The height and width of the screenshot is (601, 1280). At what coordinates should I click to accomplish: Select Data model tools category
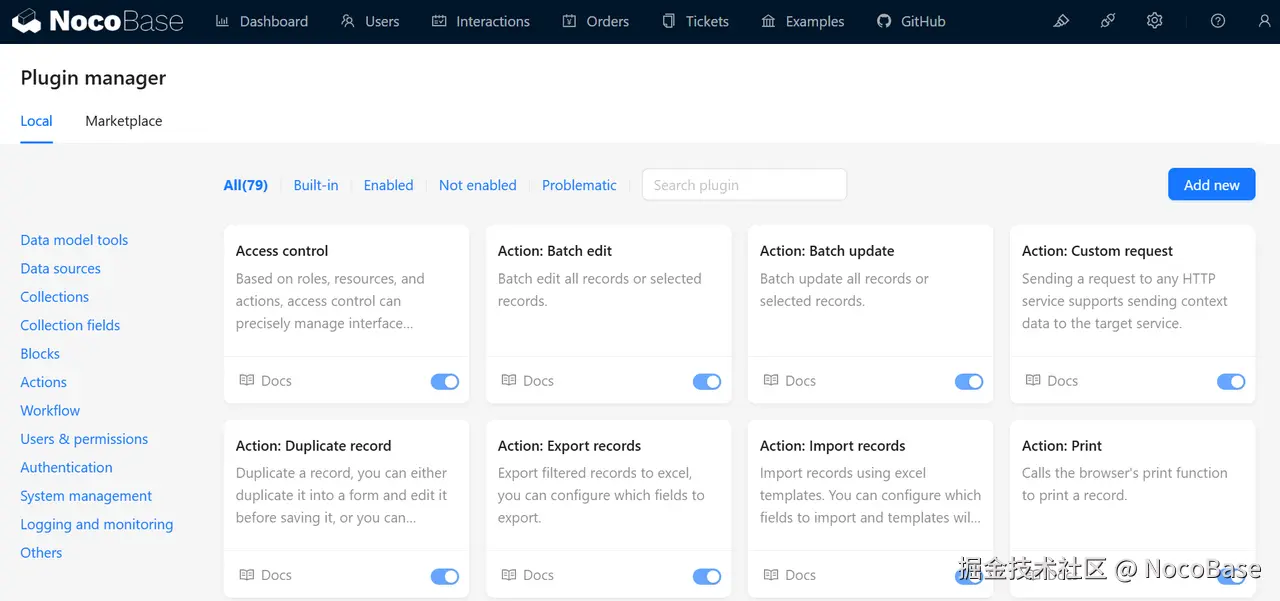(74, 240)
